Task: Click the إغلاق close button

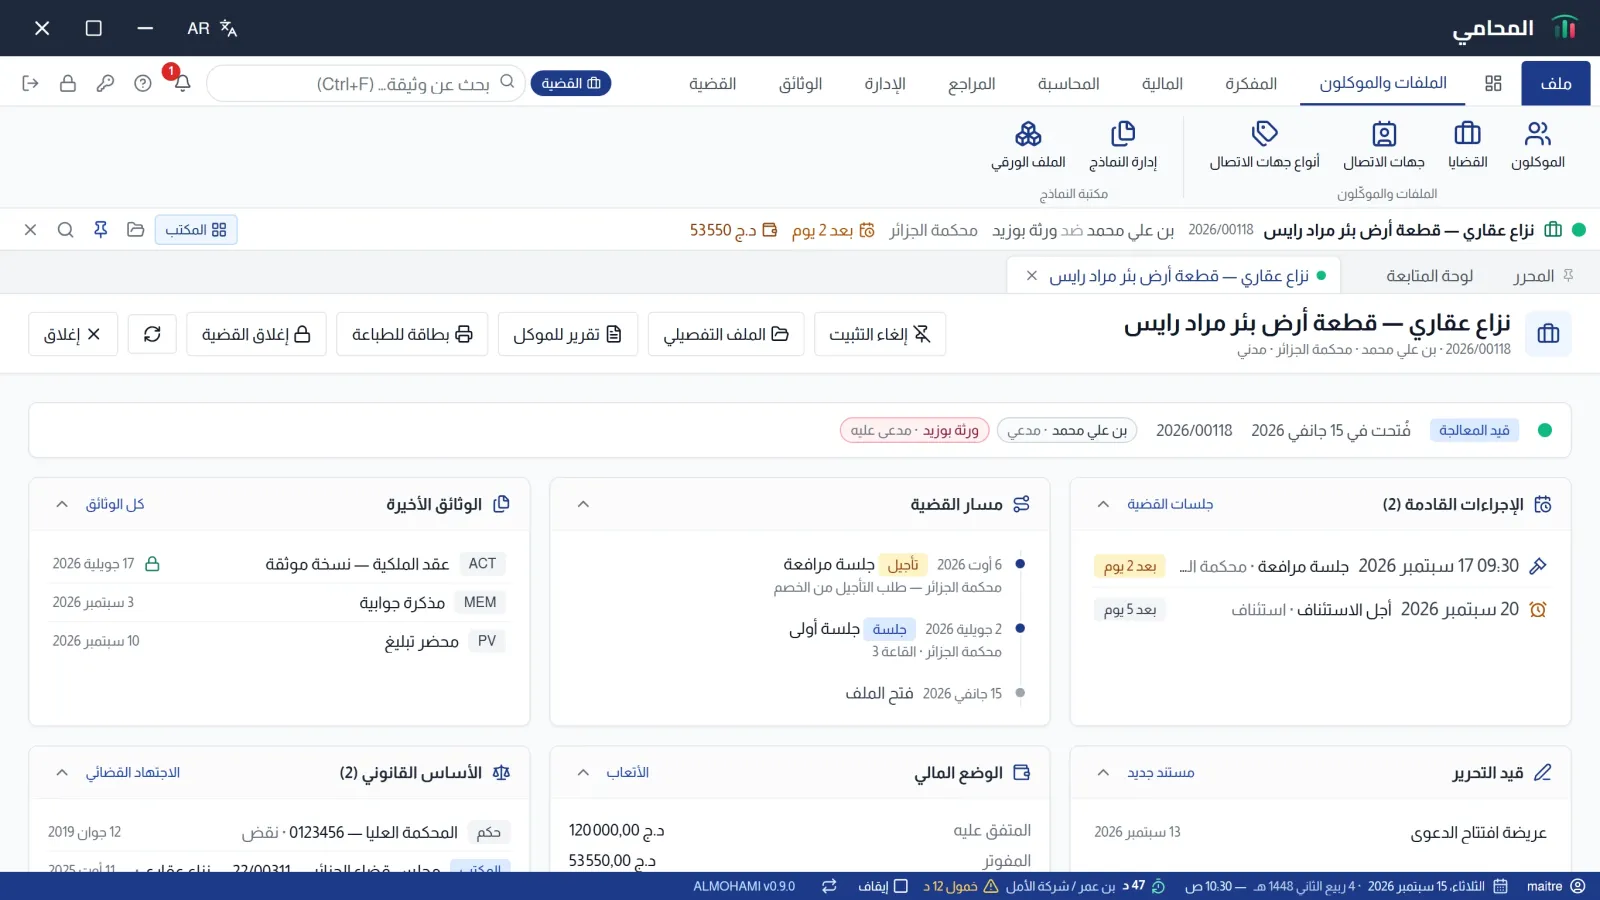Action: pos(73,334)
